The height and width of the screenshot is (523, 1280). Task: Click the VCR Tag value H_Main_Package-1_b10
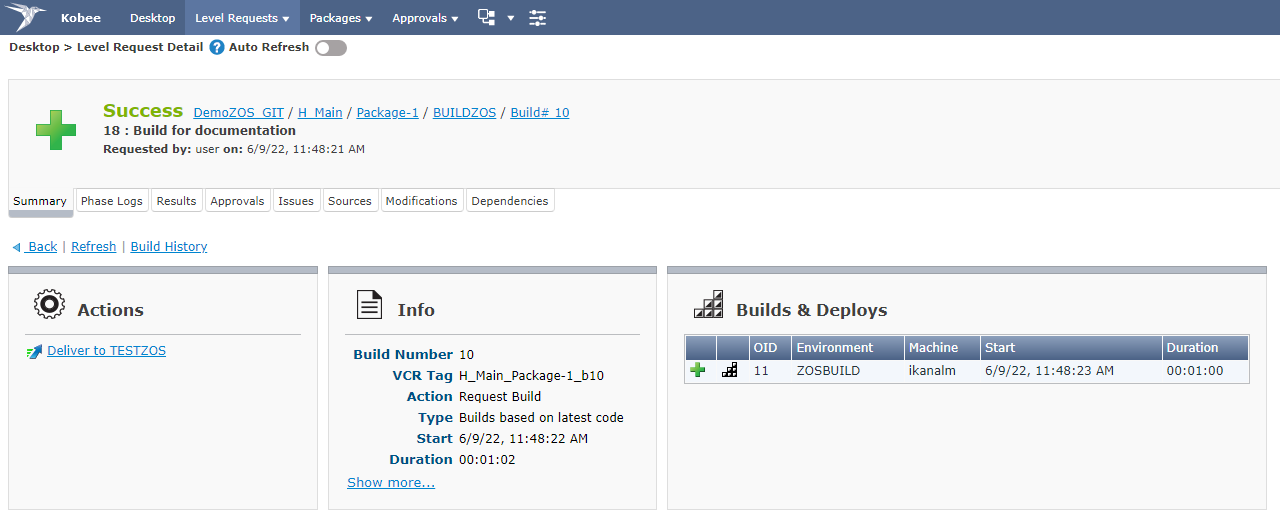pyautogui.click(x=531, y=376)
